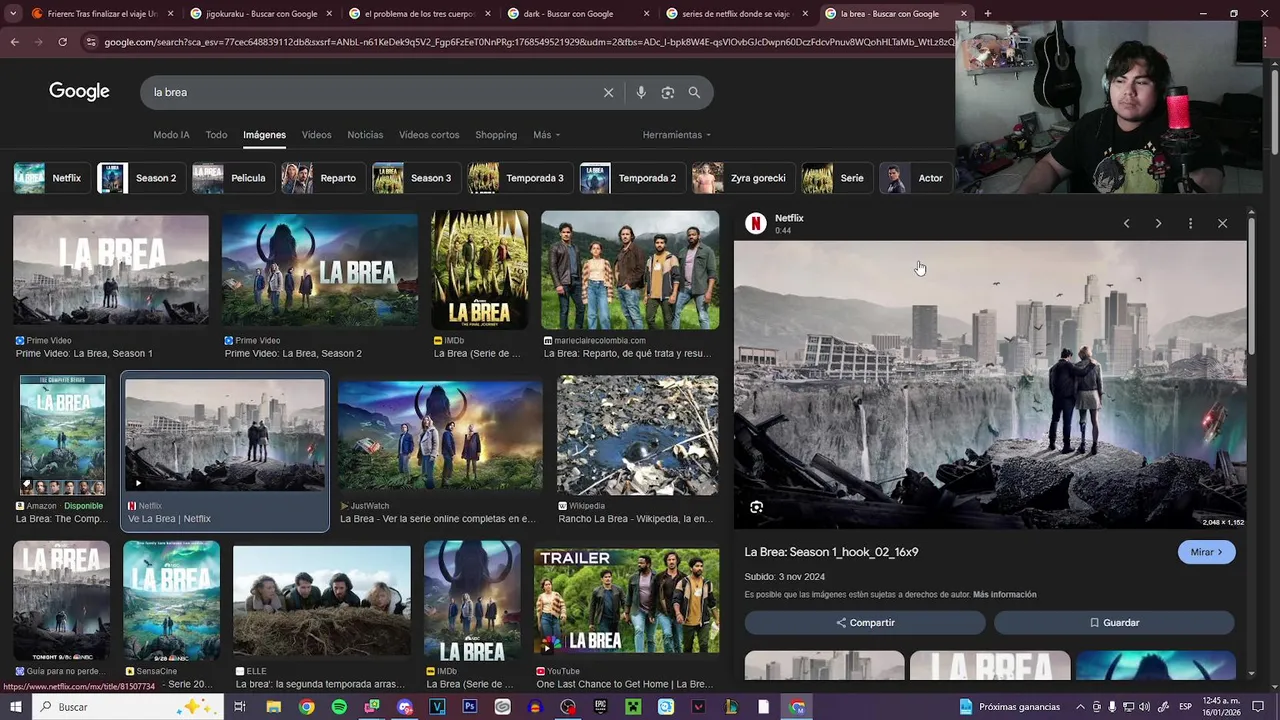Open the Próximas ganancias taskbar widget
This screenshot has width=1280, height=720.
(1010, 707)
